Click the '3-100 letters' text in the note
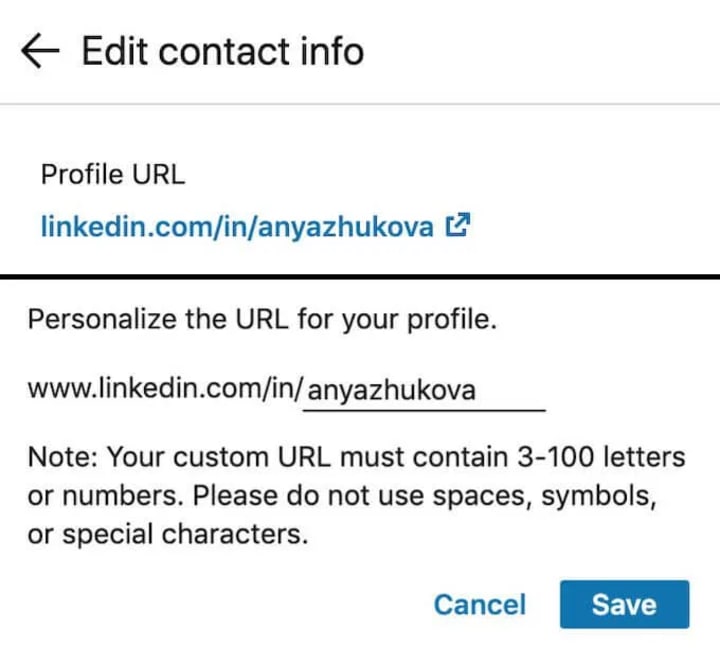720x648 pixels. tap(601, 457)
